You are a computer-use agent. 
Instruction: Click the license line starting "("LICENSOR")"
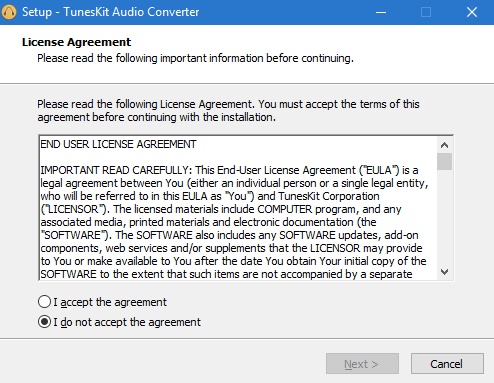tap(221, 209)
